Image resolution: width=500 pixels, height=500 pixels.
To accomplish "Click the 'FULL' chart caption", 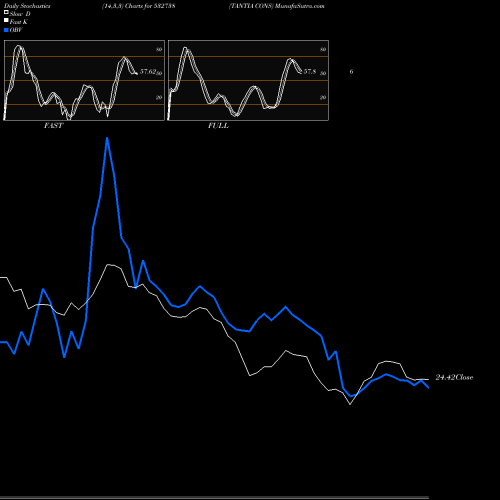I will (x=218, y=126).
